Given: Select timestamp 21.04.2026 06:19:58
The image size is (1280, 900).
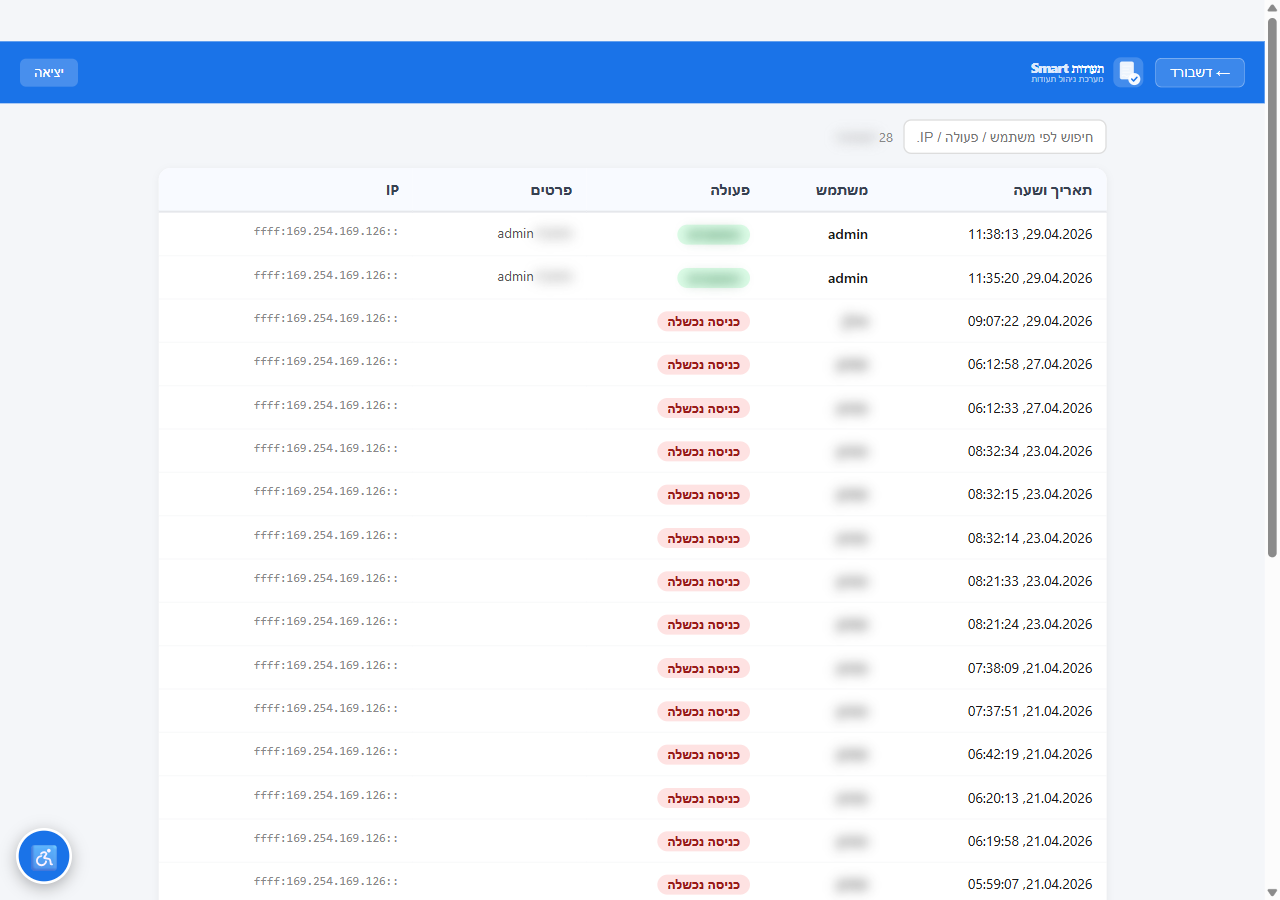Looking at the screenshot, I should 1030,841.
